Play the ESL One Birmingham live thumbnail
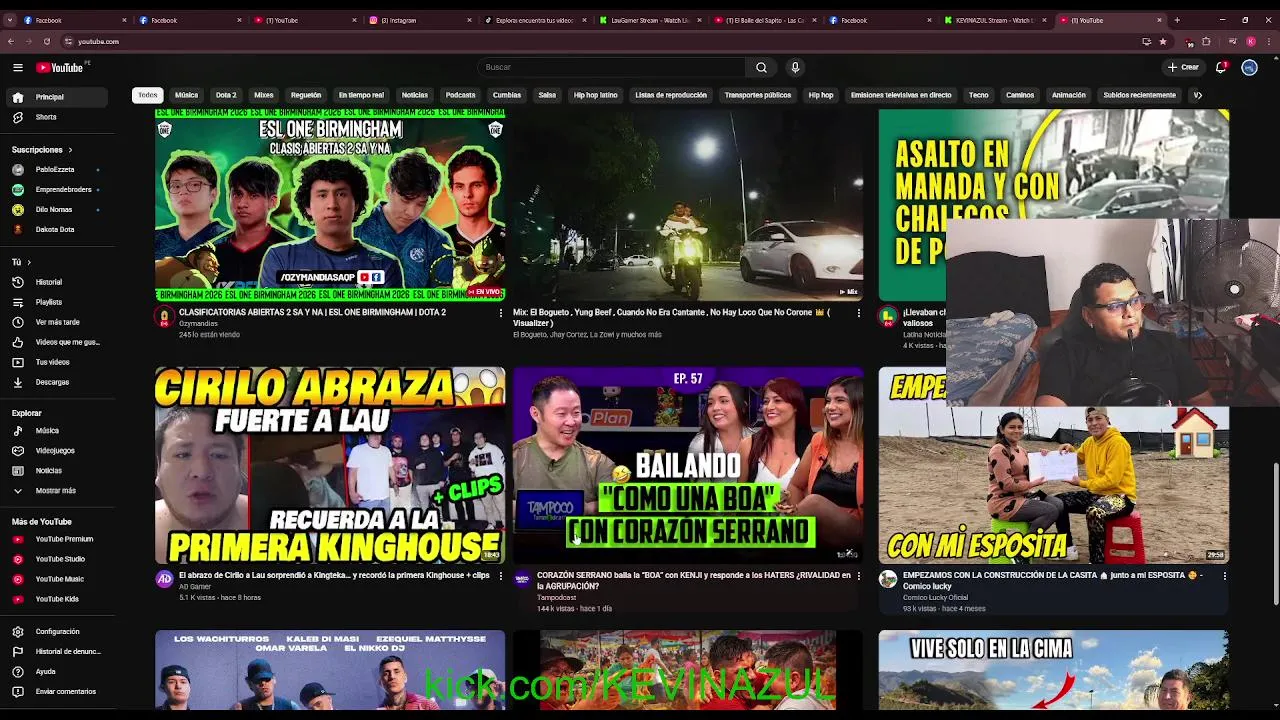 (x=330, y=205)
